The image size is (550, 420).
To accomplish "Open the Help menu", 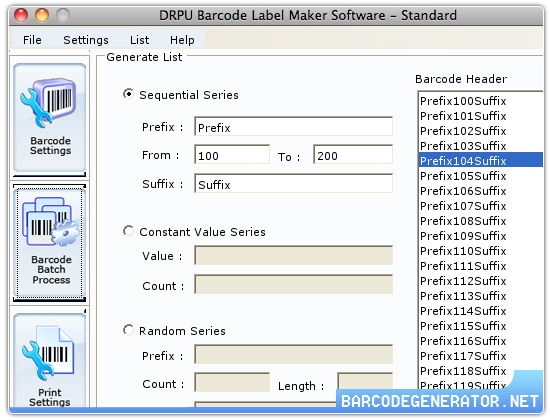I will (x=182, y=40).
